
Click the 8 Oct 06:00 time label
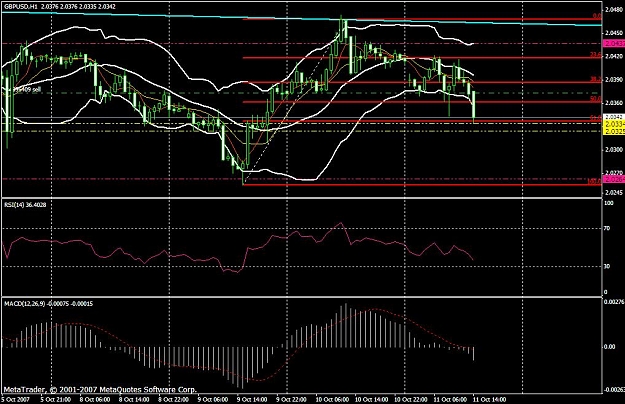tap(95, 400)
